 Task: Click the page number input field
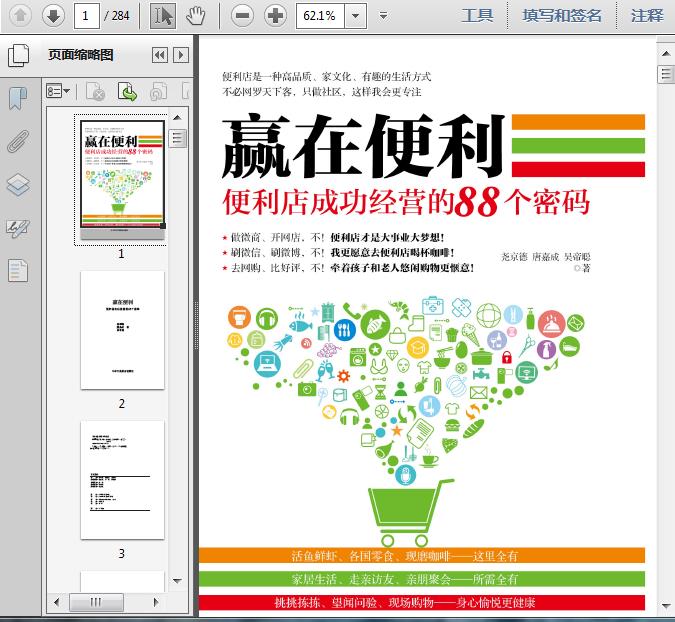tap(89, 15)
